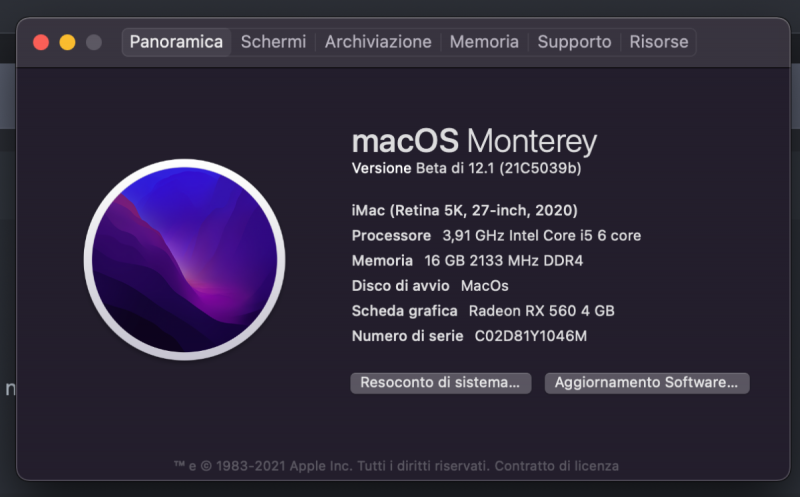
Task: Click the startup disk name MacOs
Action: (485, 286)
